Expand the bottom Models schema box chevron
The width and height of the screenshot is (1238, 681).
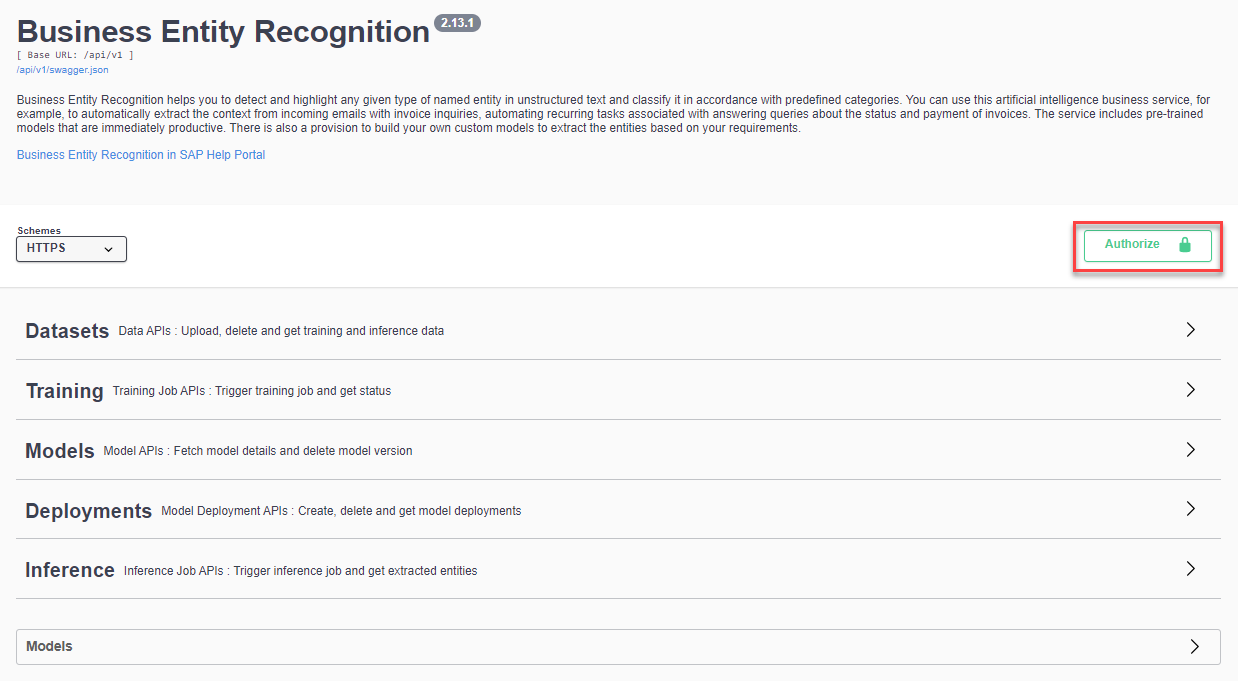[1194, 646]
